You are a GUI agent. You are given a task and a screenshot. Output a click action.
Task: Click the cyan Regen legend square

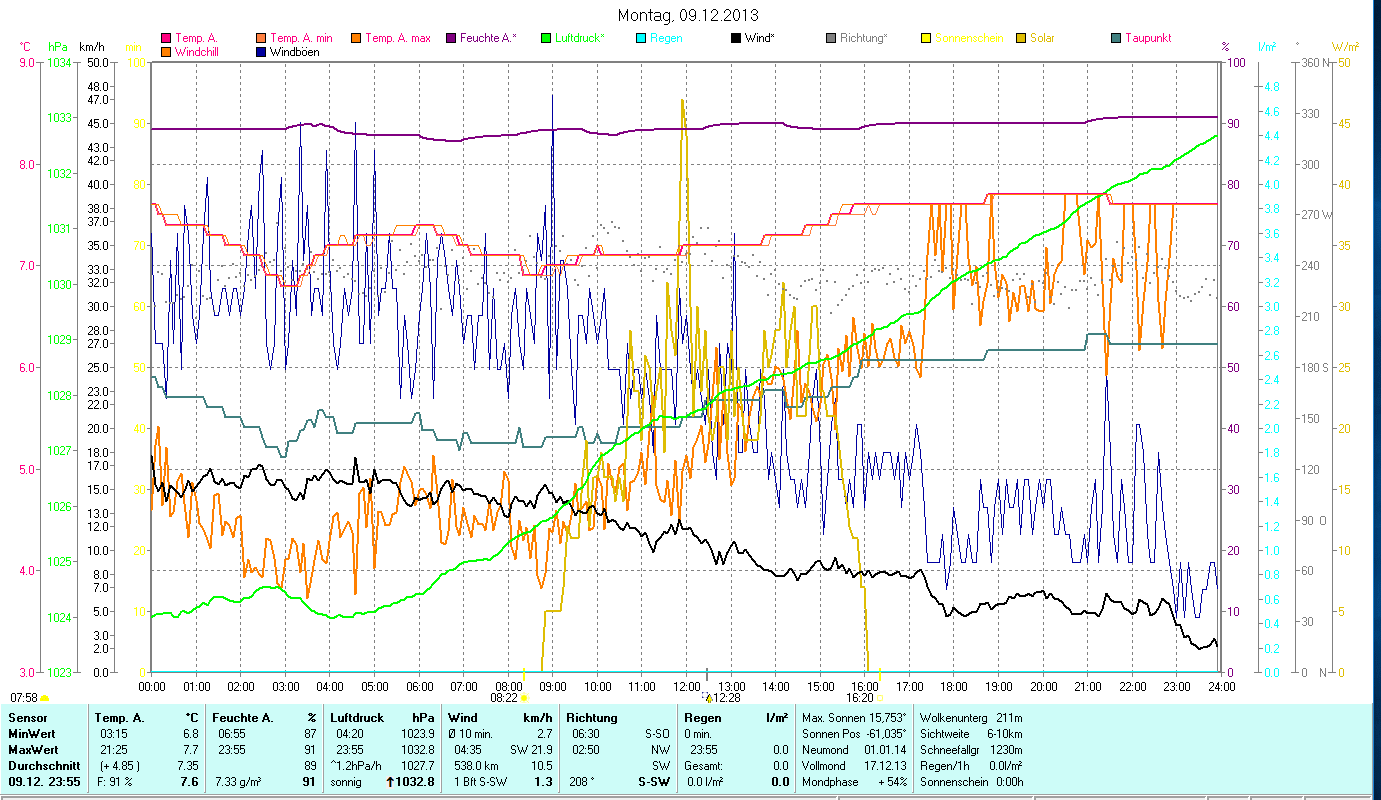tap(641, 39)
